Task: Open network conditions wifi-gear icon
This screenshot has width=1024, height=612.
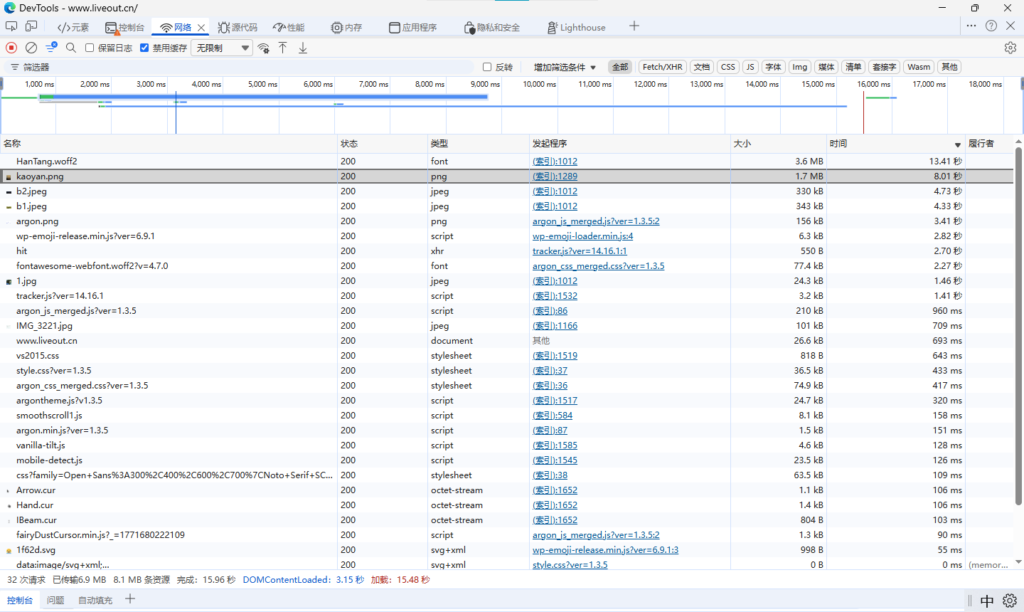Action: (x=263, y=47)
